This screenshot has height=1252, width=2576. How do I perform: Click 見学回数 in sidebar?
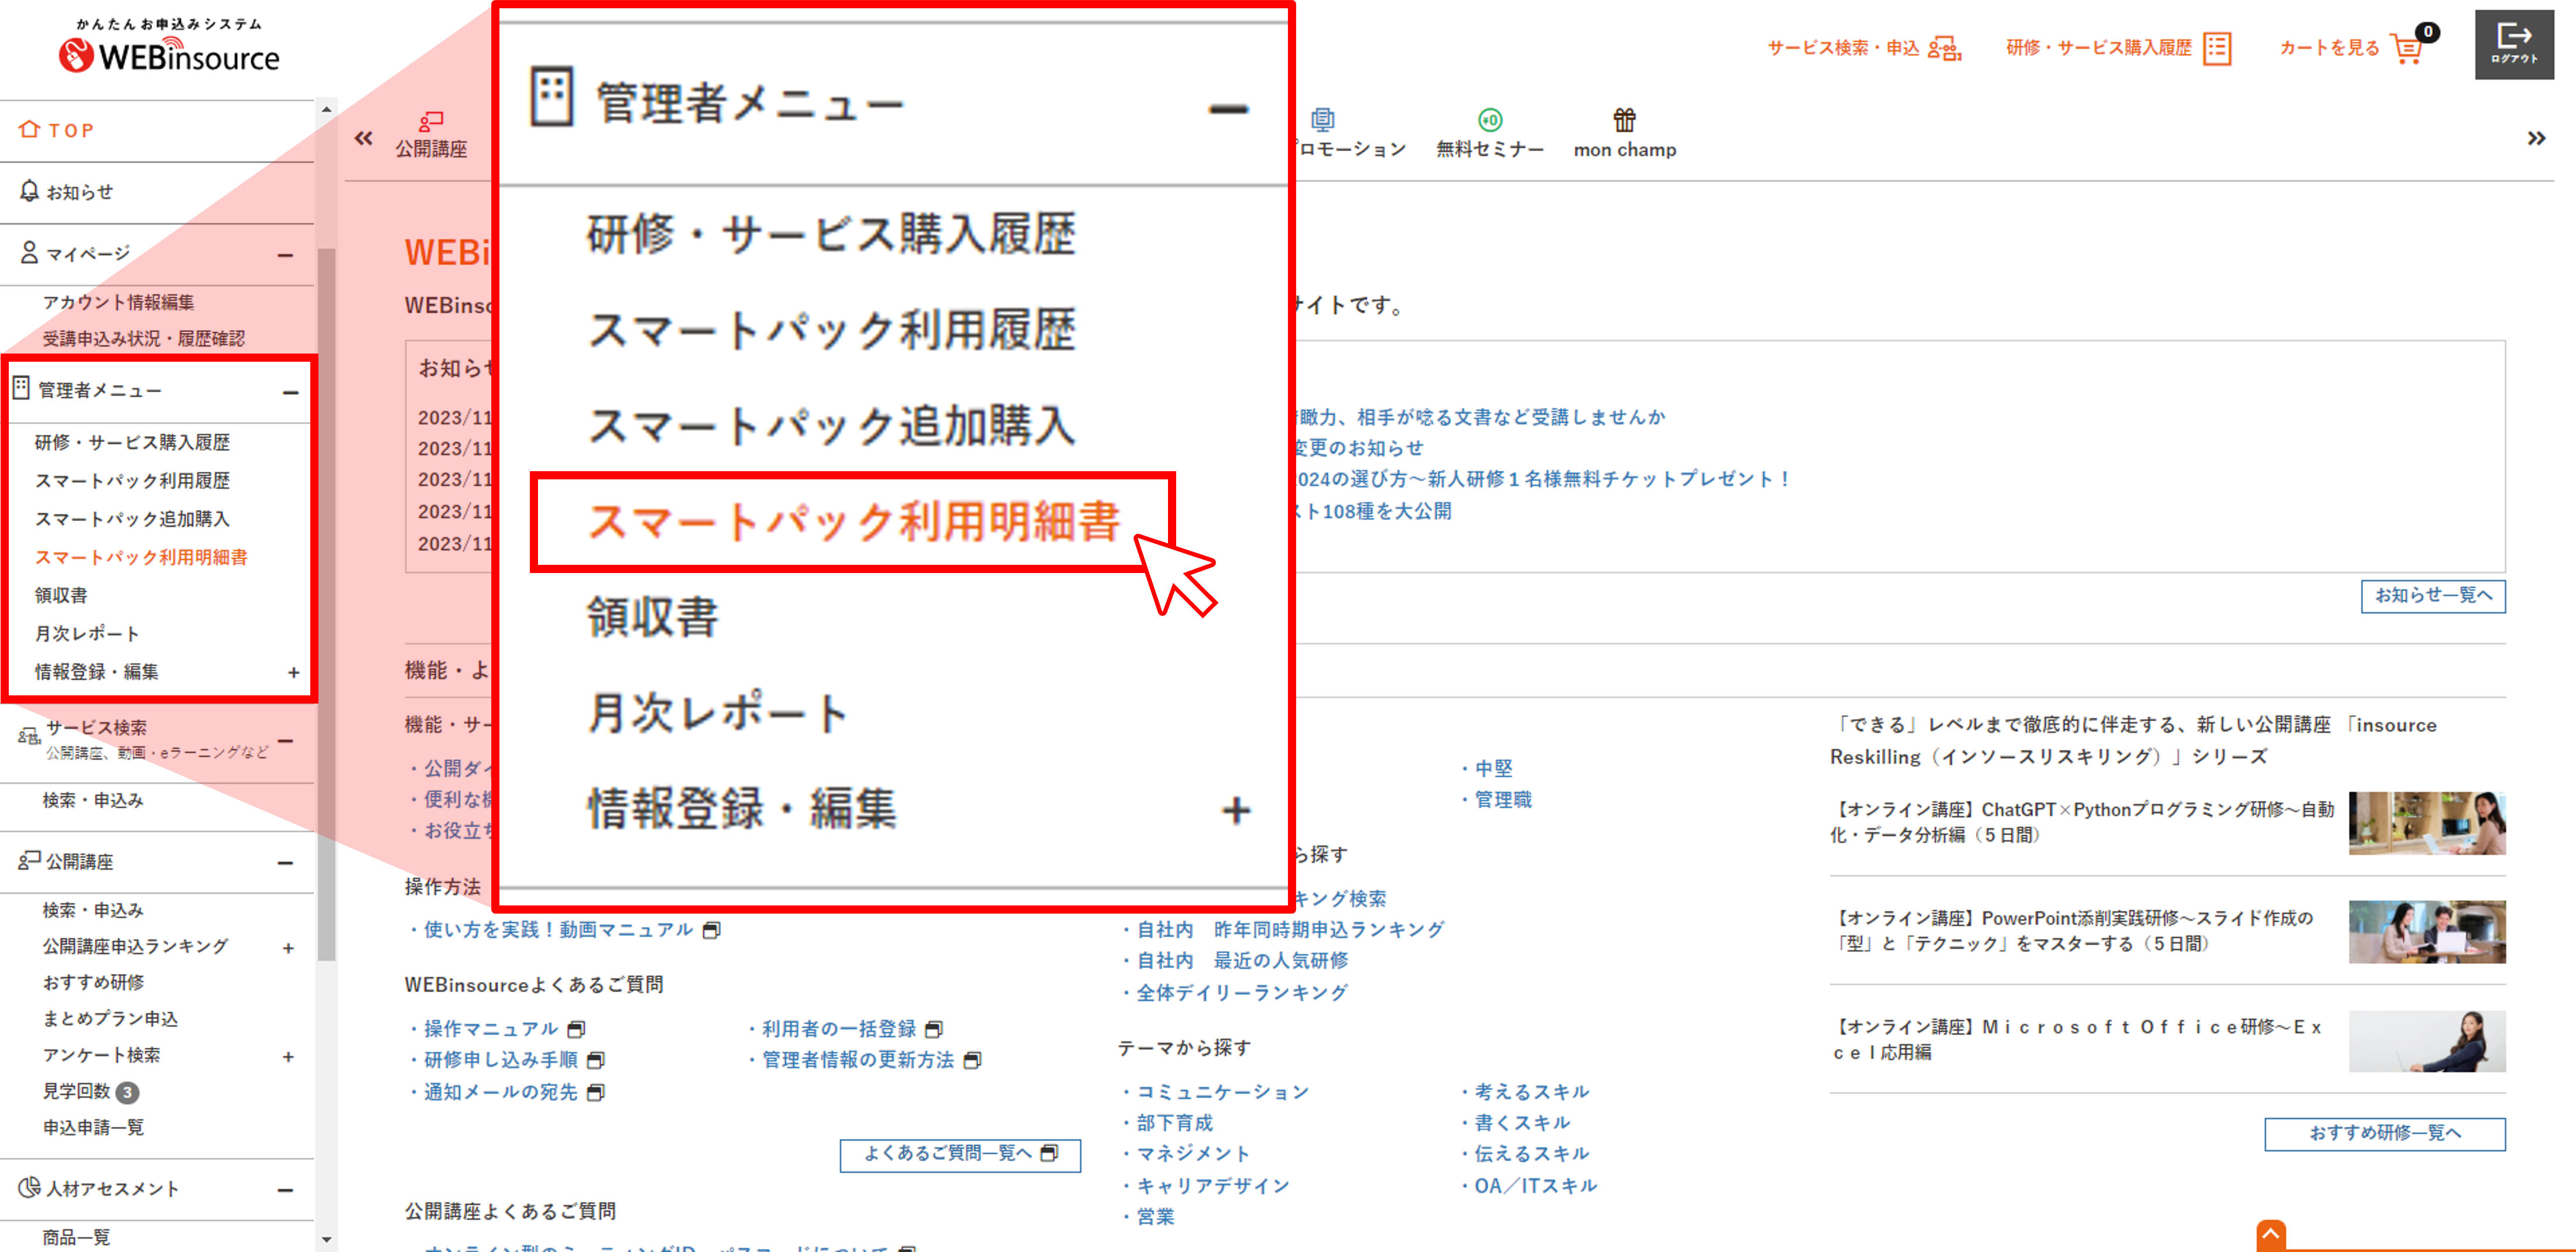pos(76,1091)
